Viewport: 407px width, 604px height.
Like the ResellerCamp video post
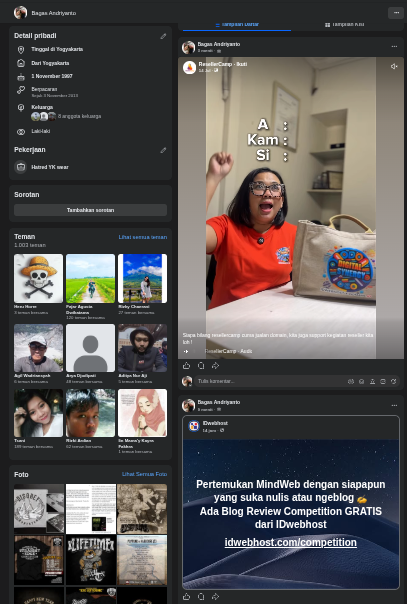coord(187,366)
